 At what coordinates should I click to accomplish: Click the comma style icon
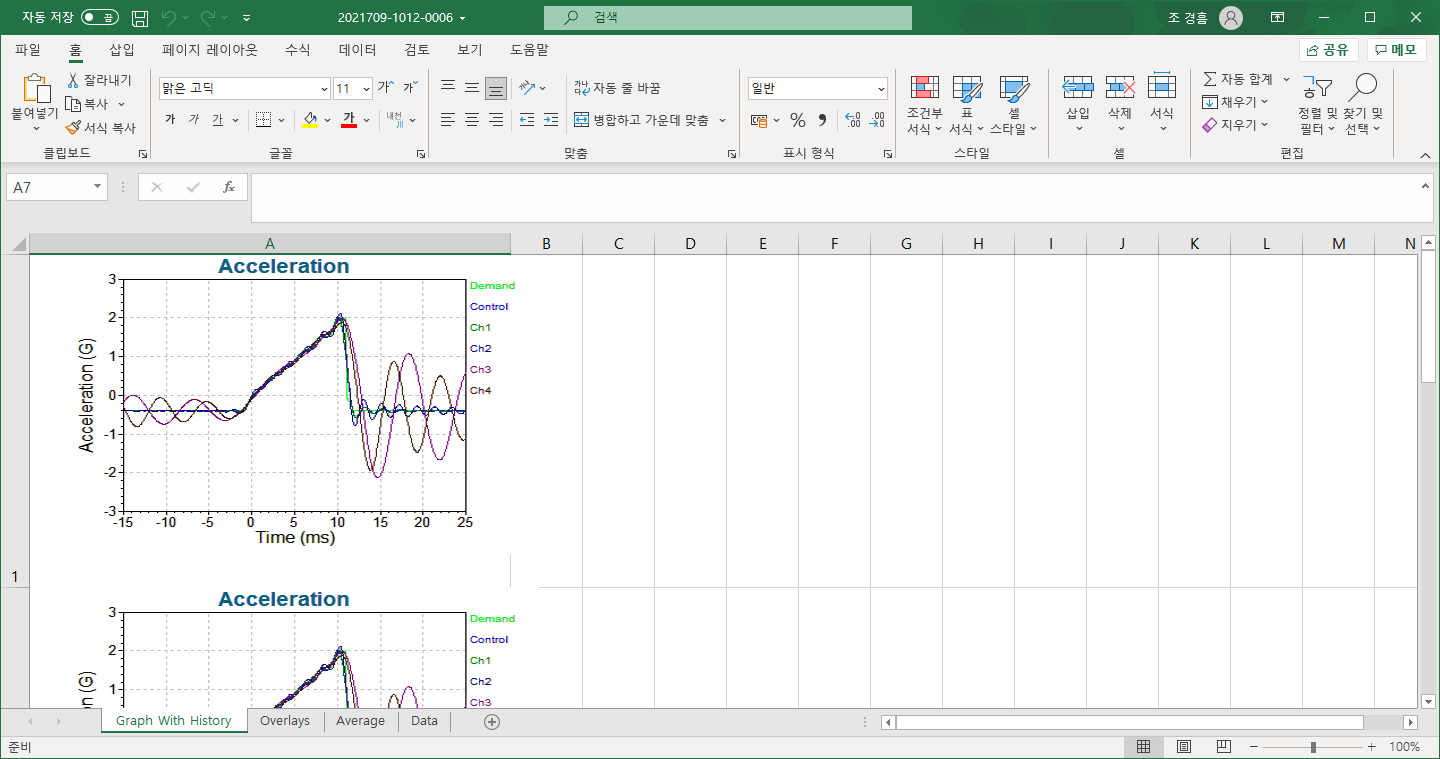click(822, 120)
